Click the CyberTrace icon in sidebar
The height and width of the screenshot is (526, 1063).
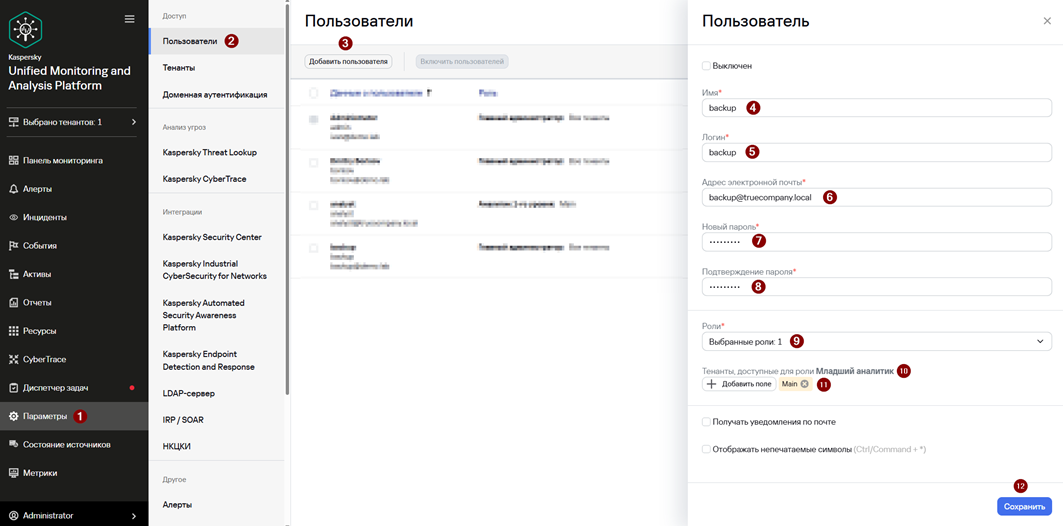click(x=14, y=359)
